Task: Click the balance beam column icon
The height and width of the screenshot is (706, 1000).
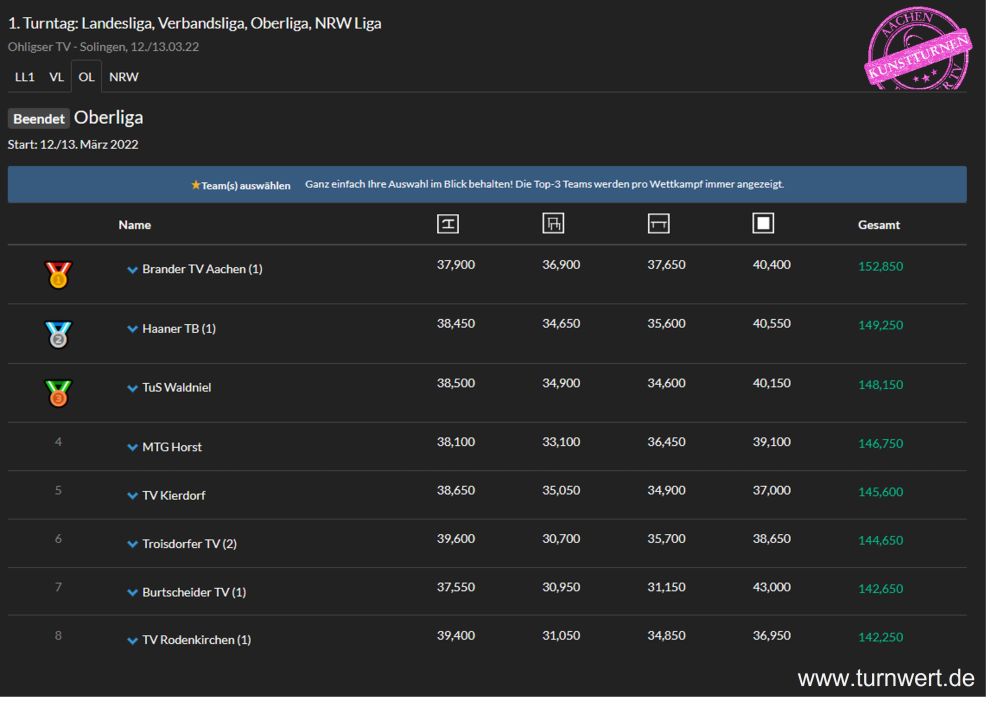Action: [658, 225]
